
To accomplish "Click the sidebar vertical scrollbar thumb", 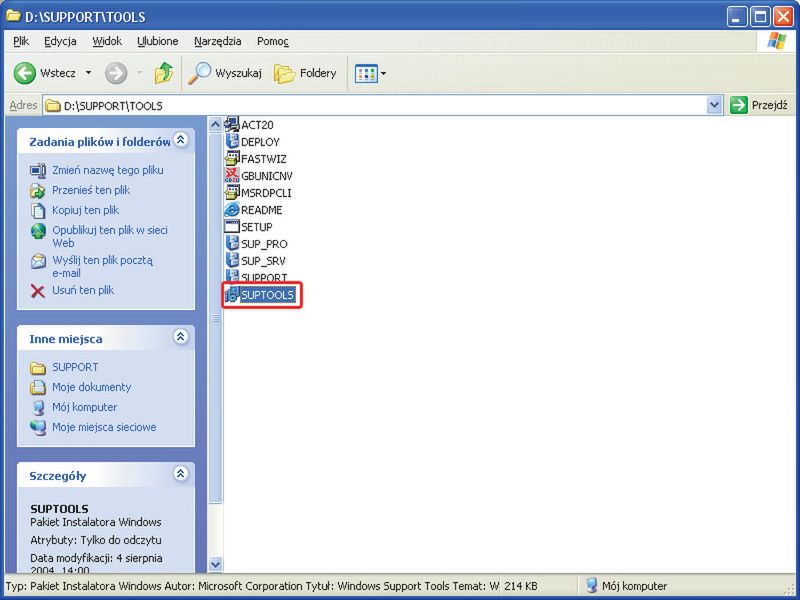I will pos(215,318).
